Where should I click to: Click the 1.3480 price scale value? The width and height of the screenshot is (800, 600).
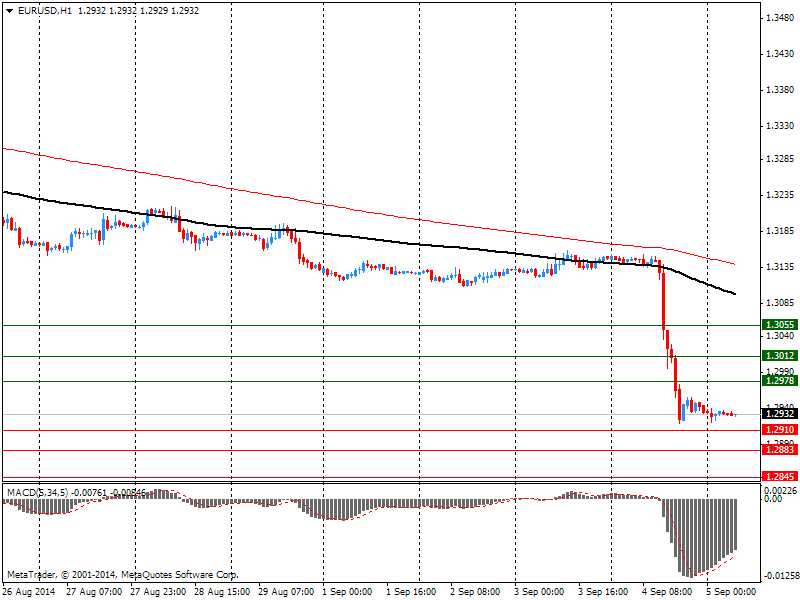tap(780, 18)
